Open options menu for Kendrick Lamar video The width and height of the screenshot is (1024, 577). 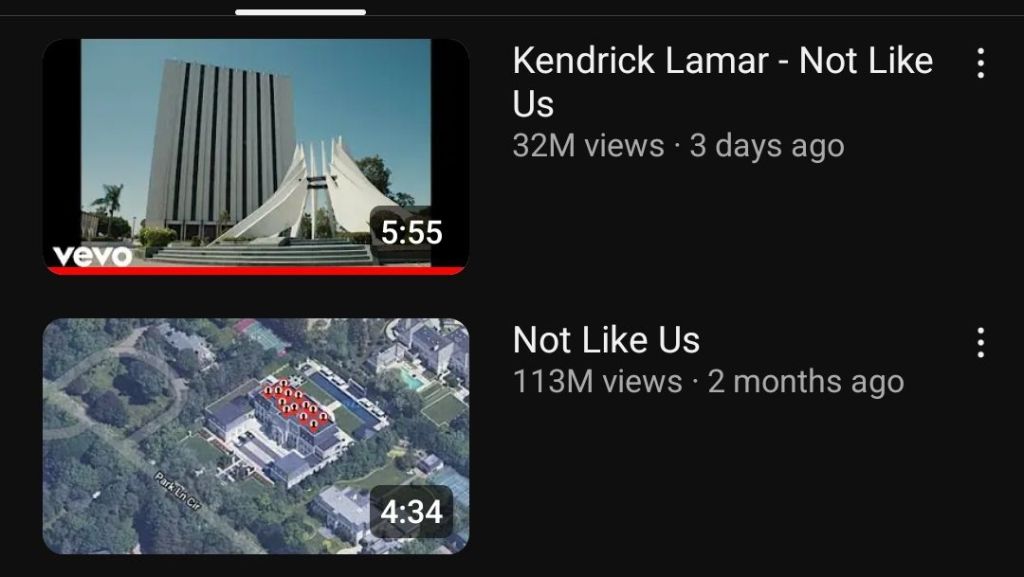click(980, 63)
